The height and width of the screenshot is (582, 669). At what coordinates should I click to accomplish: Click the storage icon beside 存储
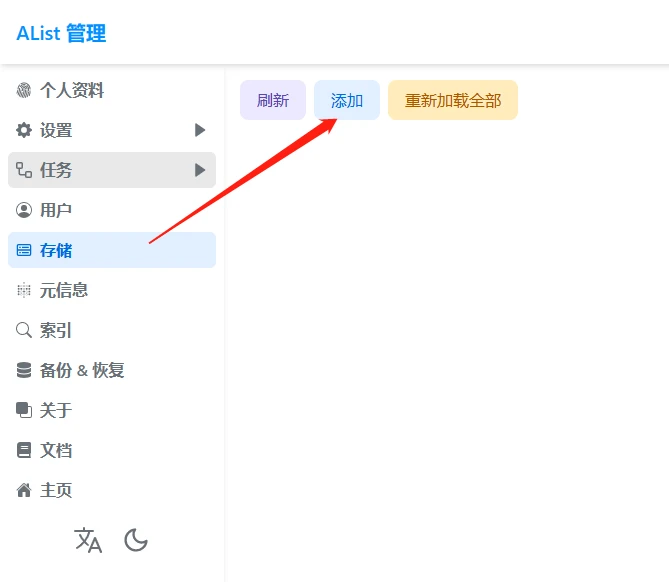coord(24,250)
